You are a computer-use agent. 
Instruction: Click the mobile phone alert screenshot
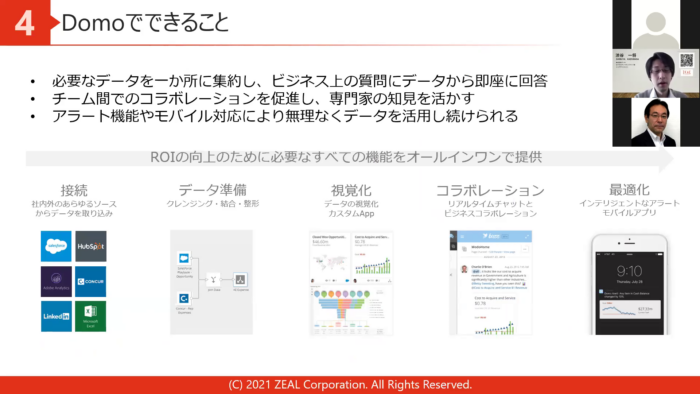pyautogui.click(x=629, y=284)
